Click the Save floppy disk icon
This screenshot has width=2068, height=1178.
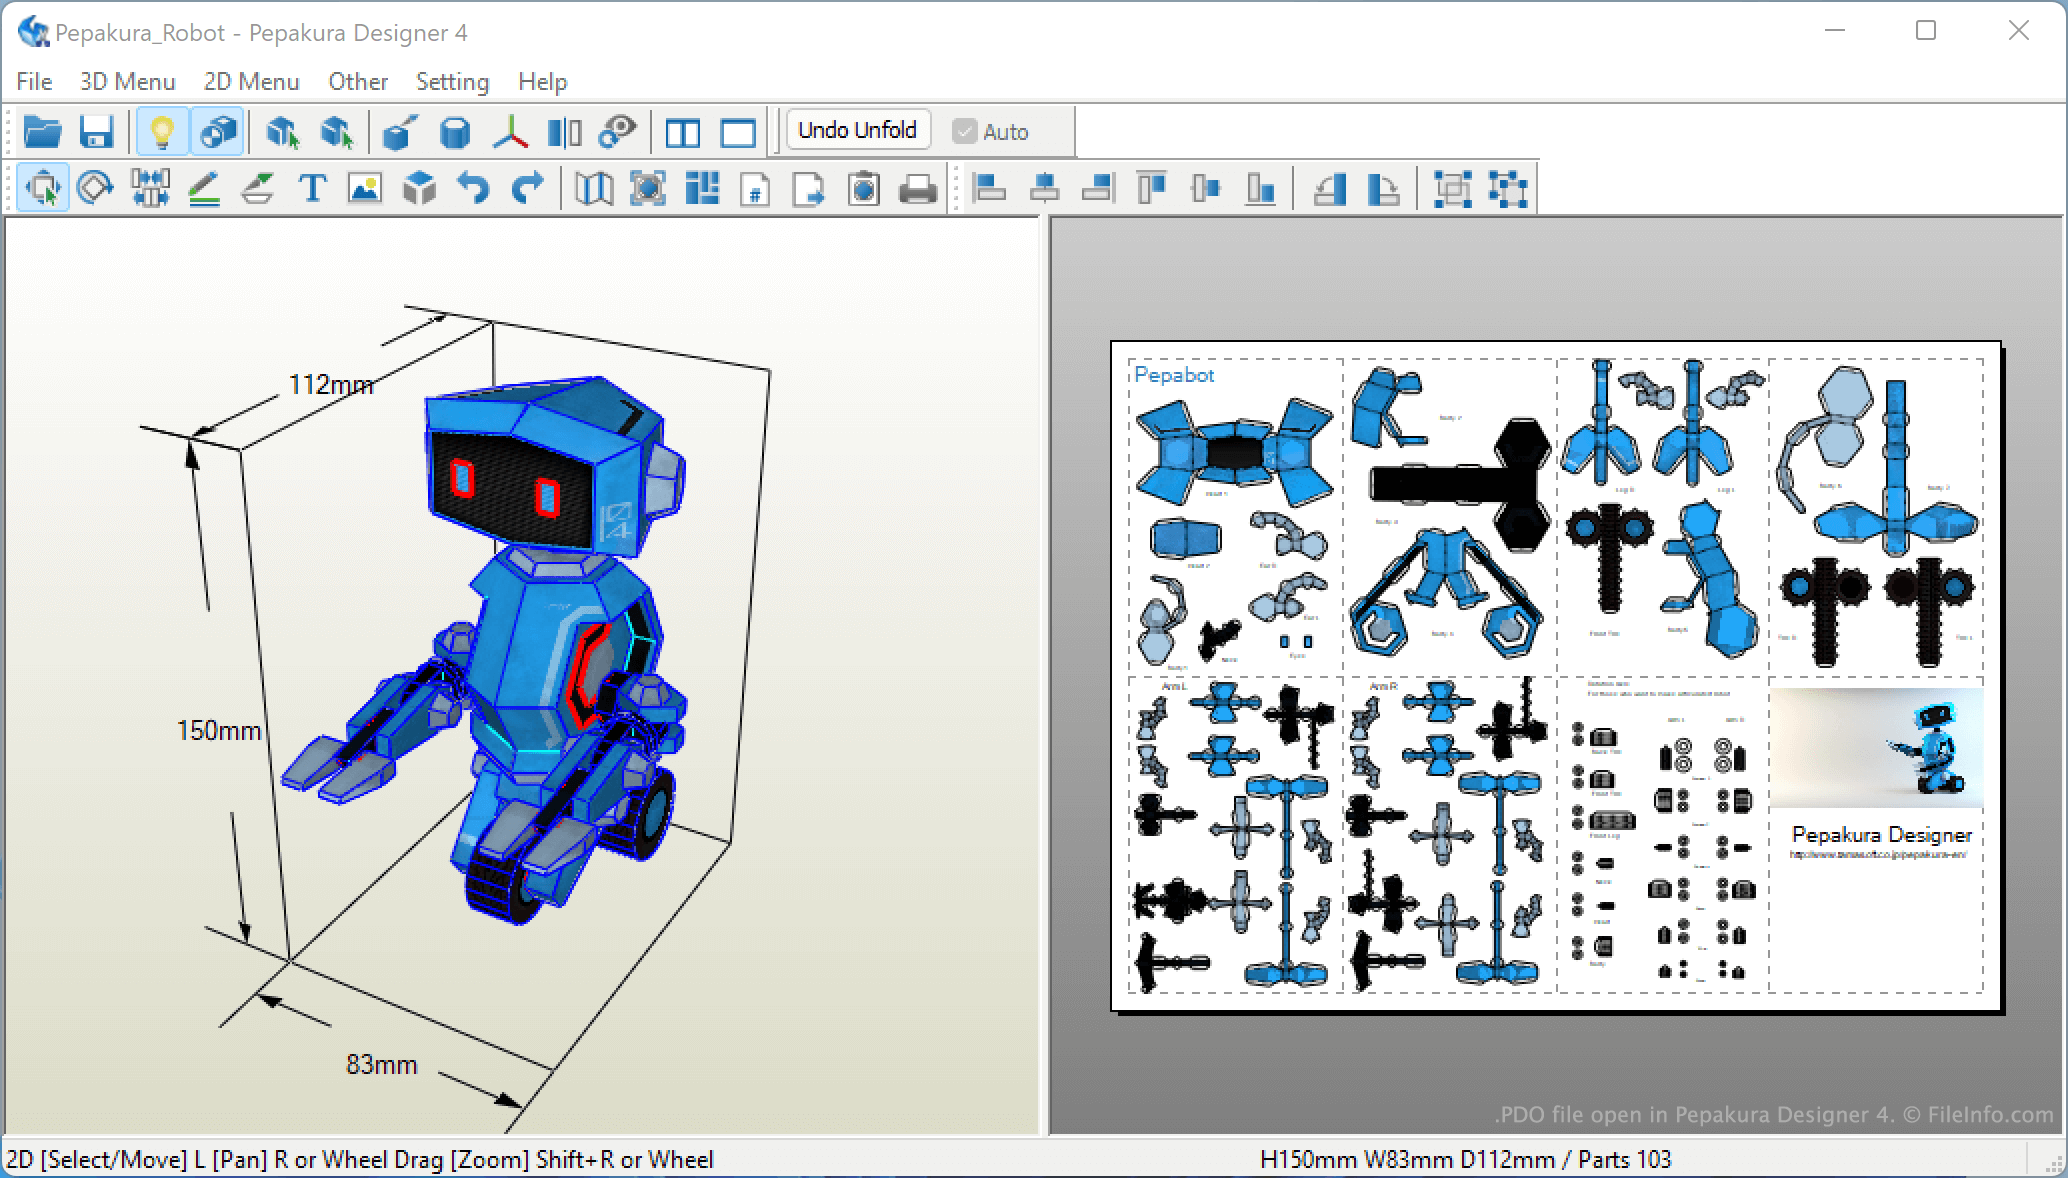pyautogui.click(x=97, y=132)
